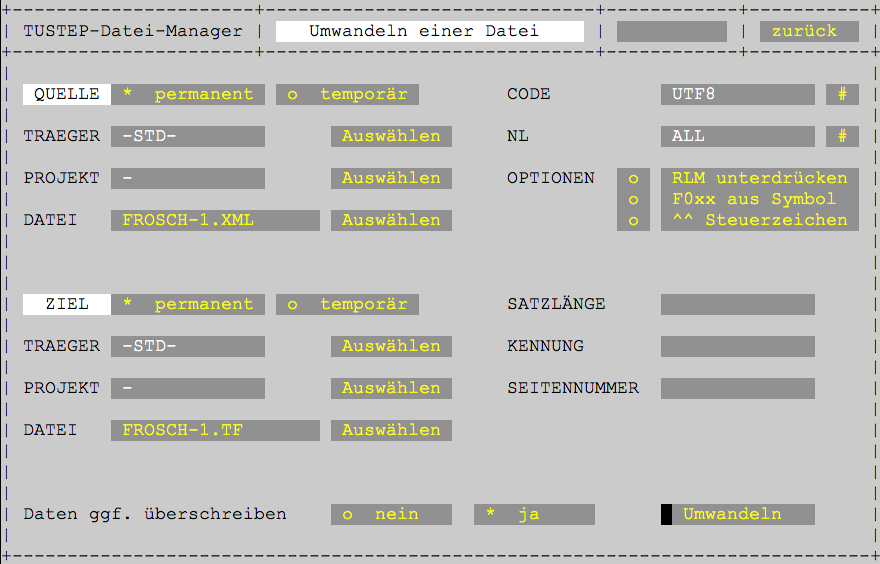Click the # button next to CODE
Screen dimensions: 880x564
[x=842, y=94]
